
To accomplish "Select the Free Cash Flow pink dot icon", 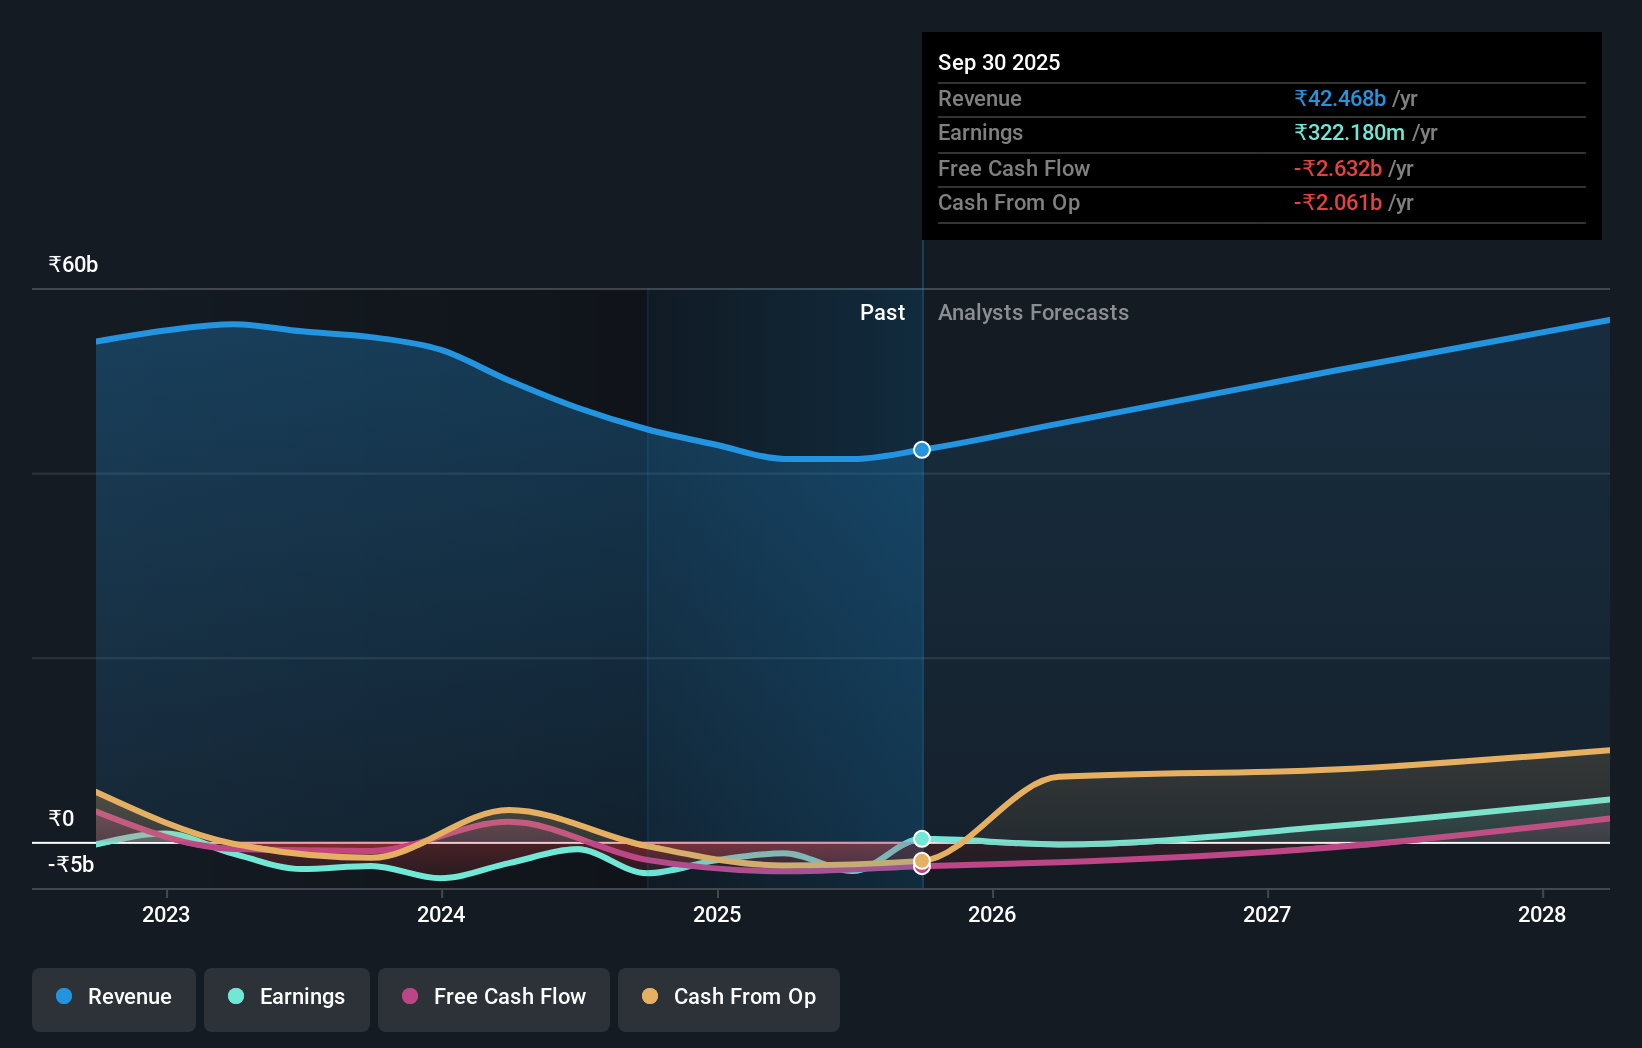I will point(410,997).
